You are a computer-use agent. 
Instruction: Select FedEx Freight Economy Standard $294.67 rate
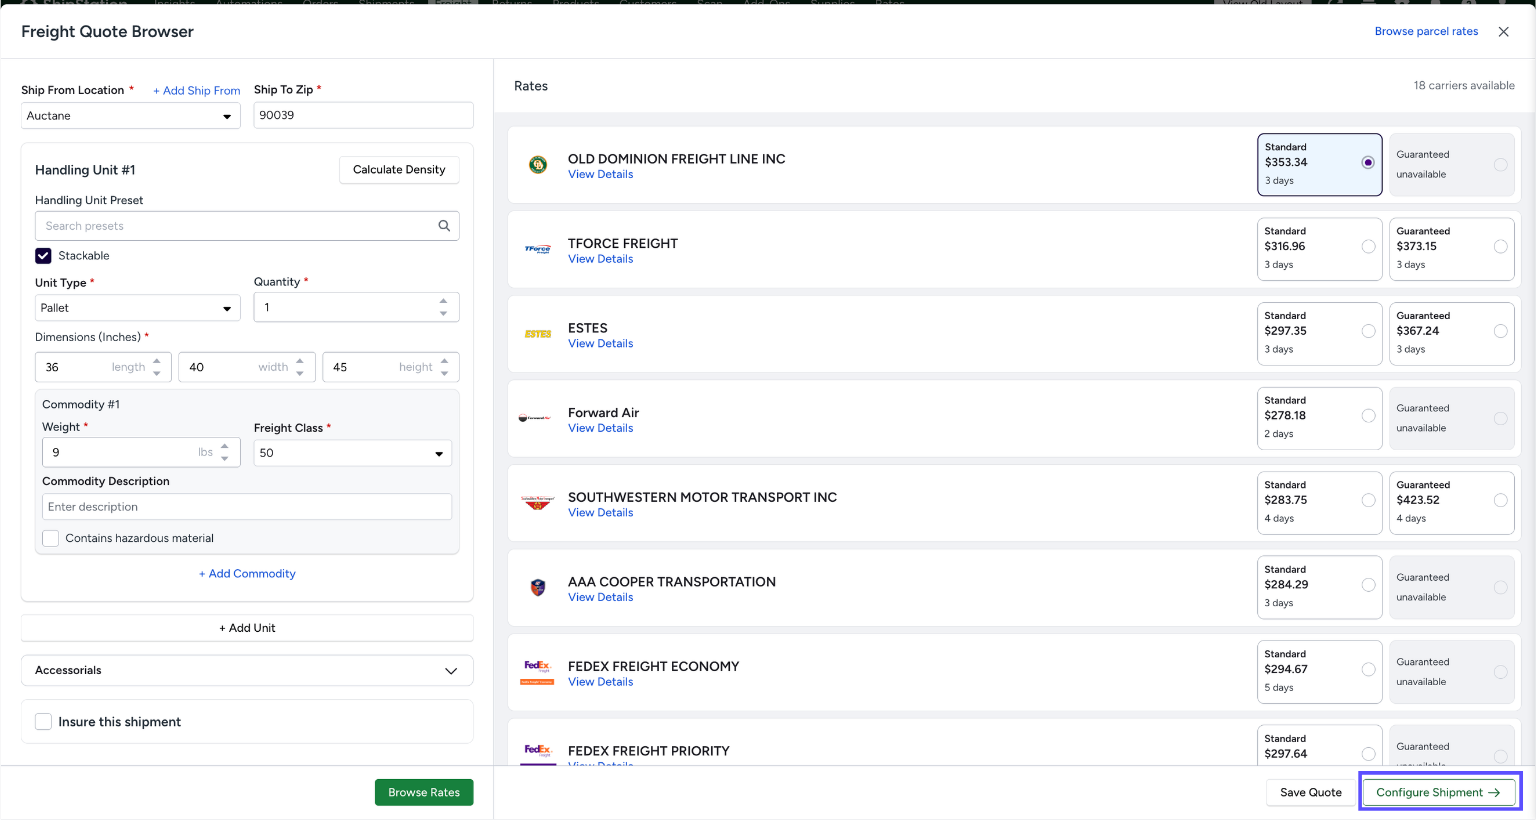(x=1320, y=672)
